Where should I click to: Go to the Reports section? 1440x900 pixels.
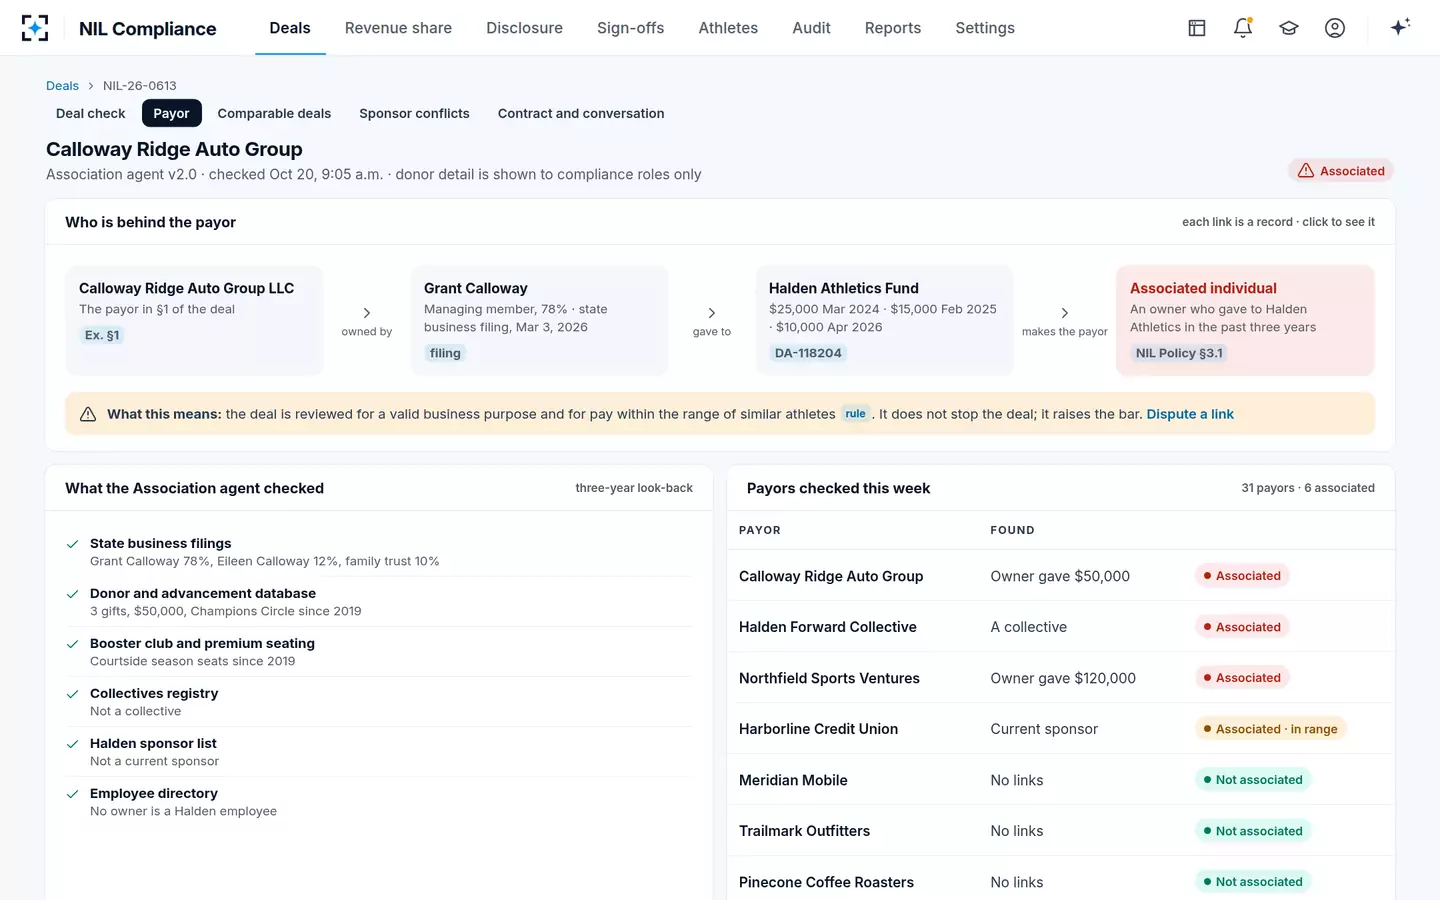point(893,28)
